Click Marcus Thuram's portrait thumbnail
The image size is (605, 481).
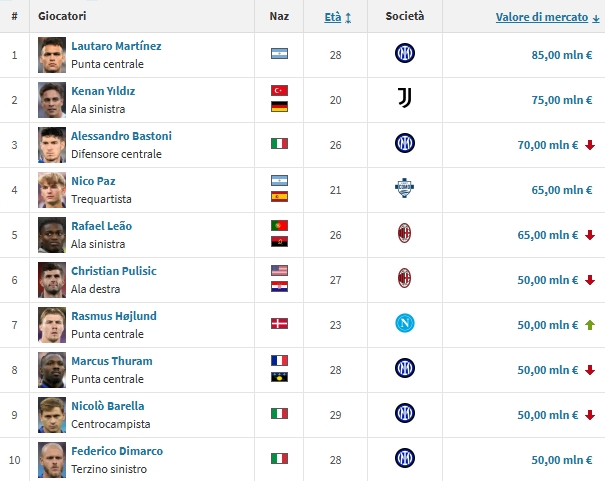52,369
